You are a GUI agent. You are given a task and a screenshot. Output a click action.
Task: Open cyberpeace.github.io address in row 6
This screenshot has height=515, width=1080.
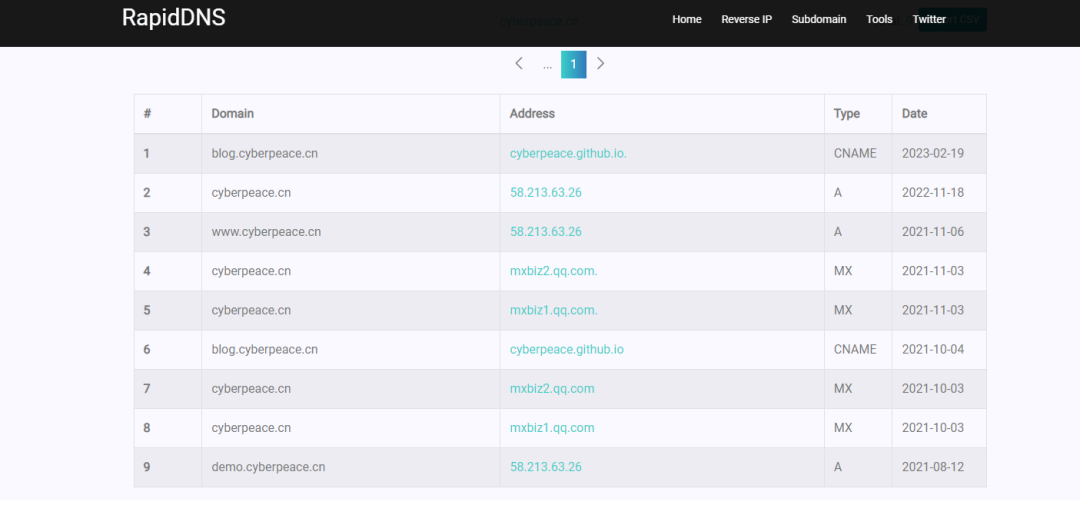coord(566,349)
